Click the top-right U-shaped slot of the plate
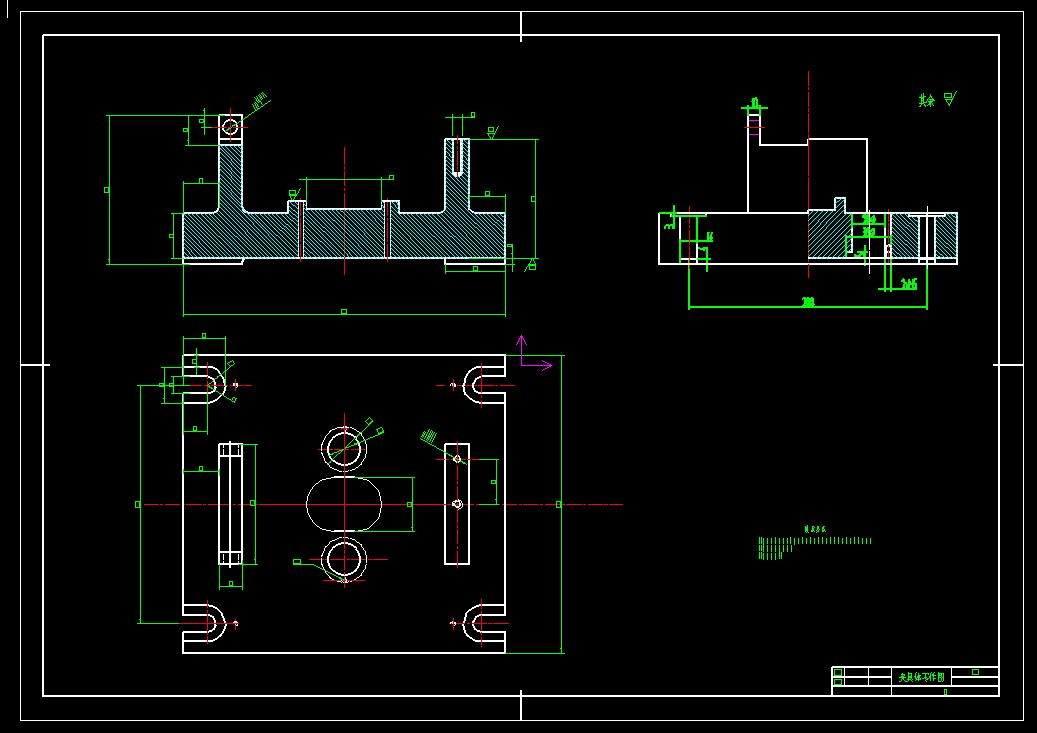 484,385
